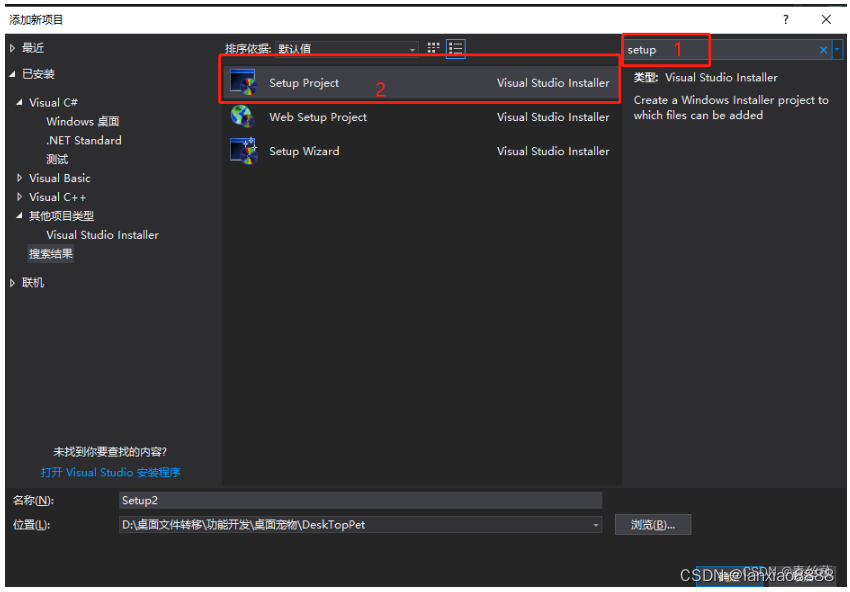Collapse the 其他项目类型 node
850x592 pixels.
tap(20, 216)
